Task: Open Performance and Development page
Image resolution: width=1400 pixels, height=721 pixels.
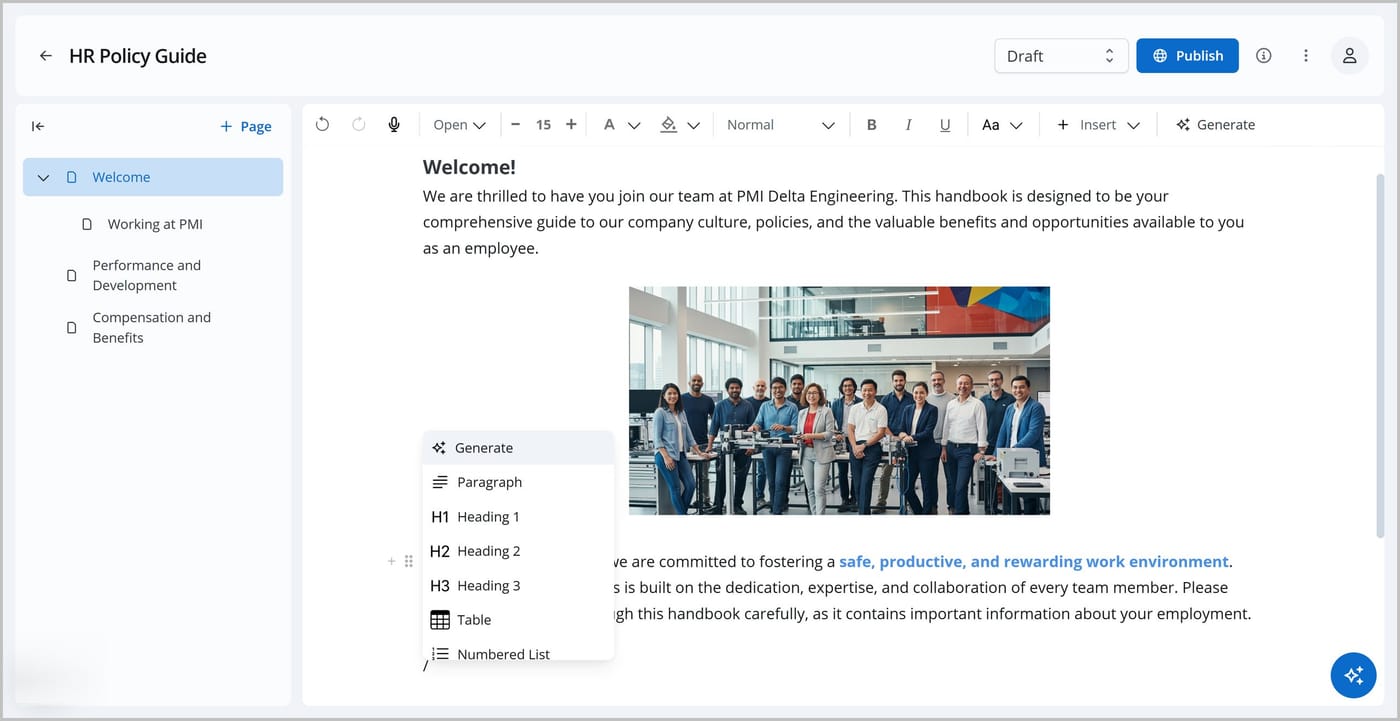Action: click(147, 275)
